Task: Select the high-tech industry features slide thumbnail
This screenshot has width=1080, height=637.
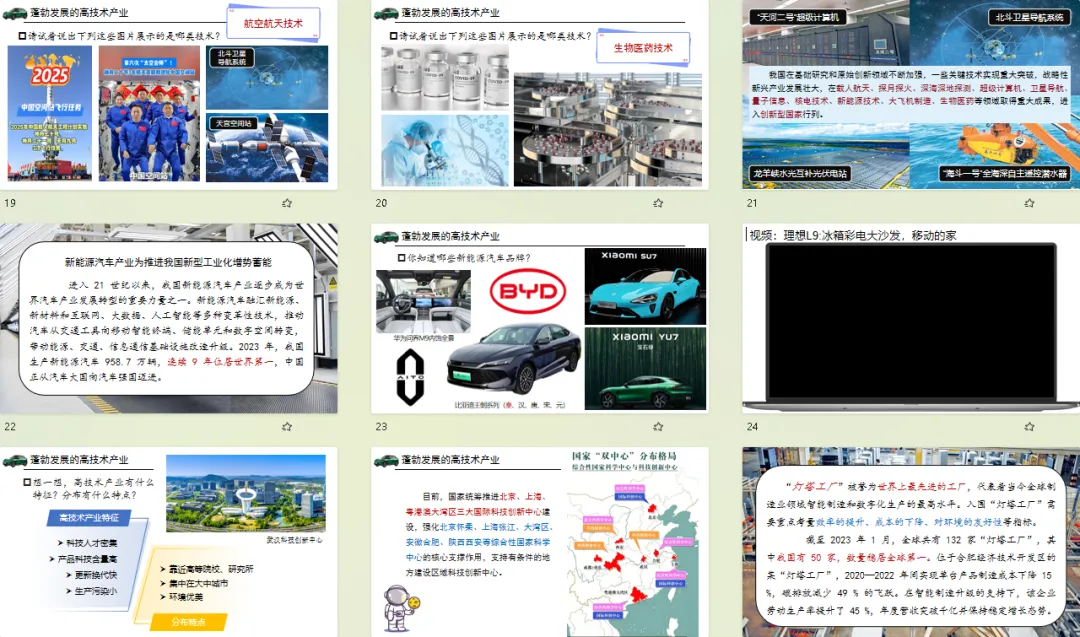Action: click(x=169, y=542)
